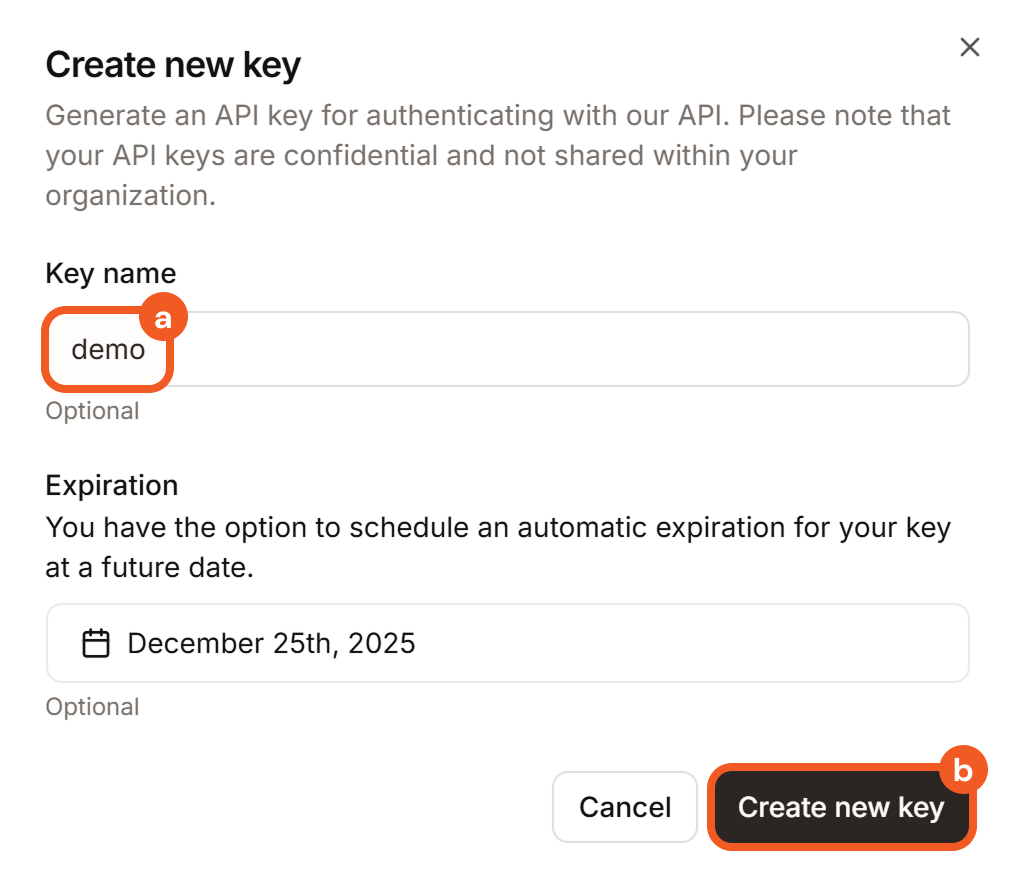Click the "Create new key" dialog heading
This screenshot has width=1014, height=889.
[173, 66]
